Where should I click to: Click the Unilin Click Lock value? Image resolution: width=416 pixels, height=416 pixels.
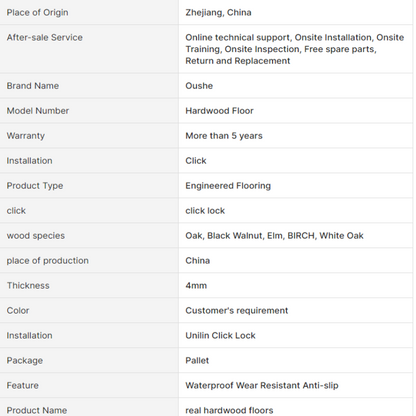(220, 335)
